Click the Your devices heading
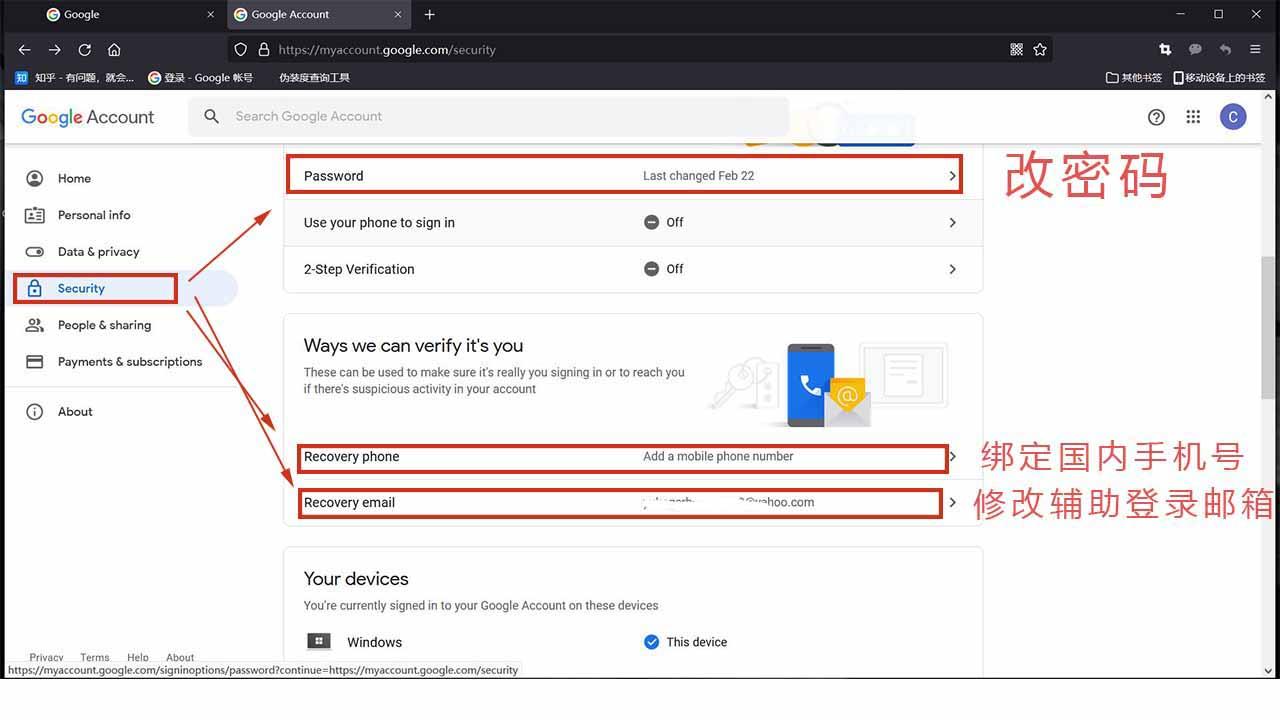This screenshot has height=720, width=1280. point(356,579)
